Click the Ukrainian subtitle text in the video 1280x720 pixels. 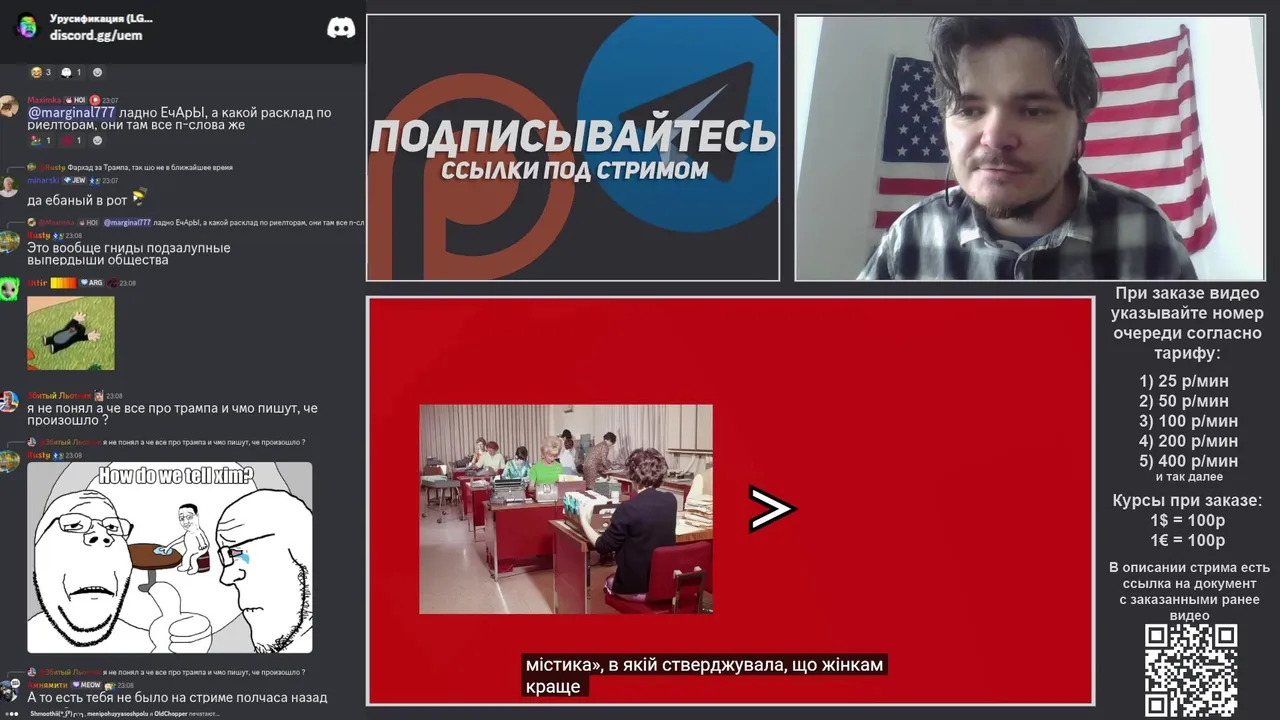705,675
